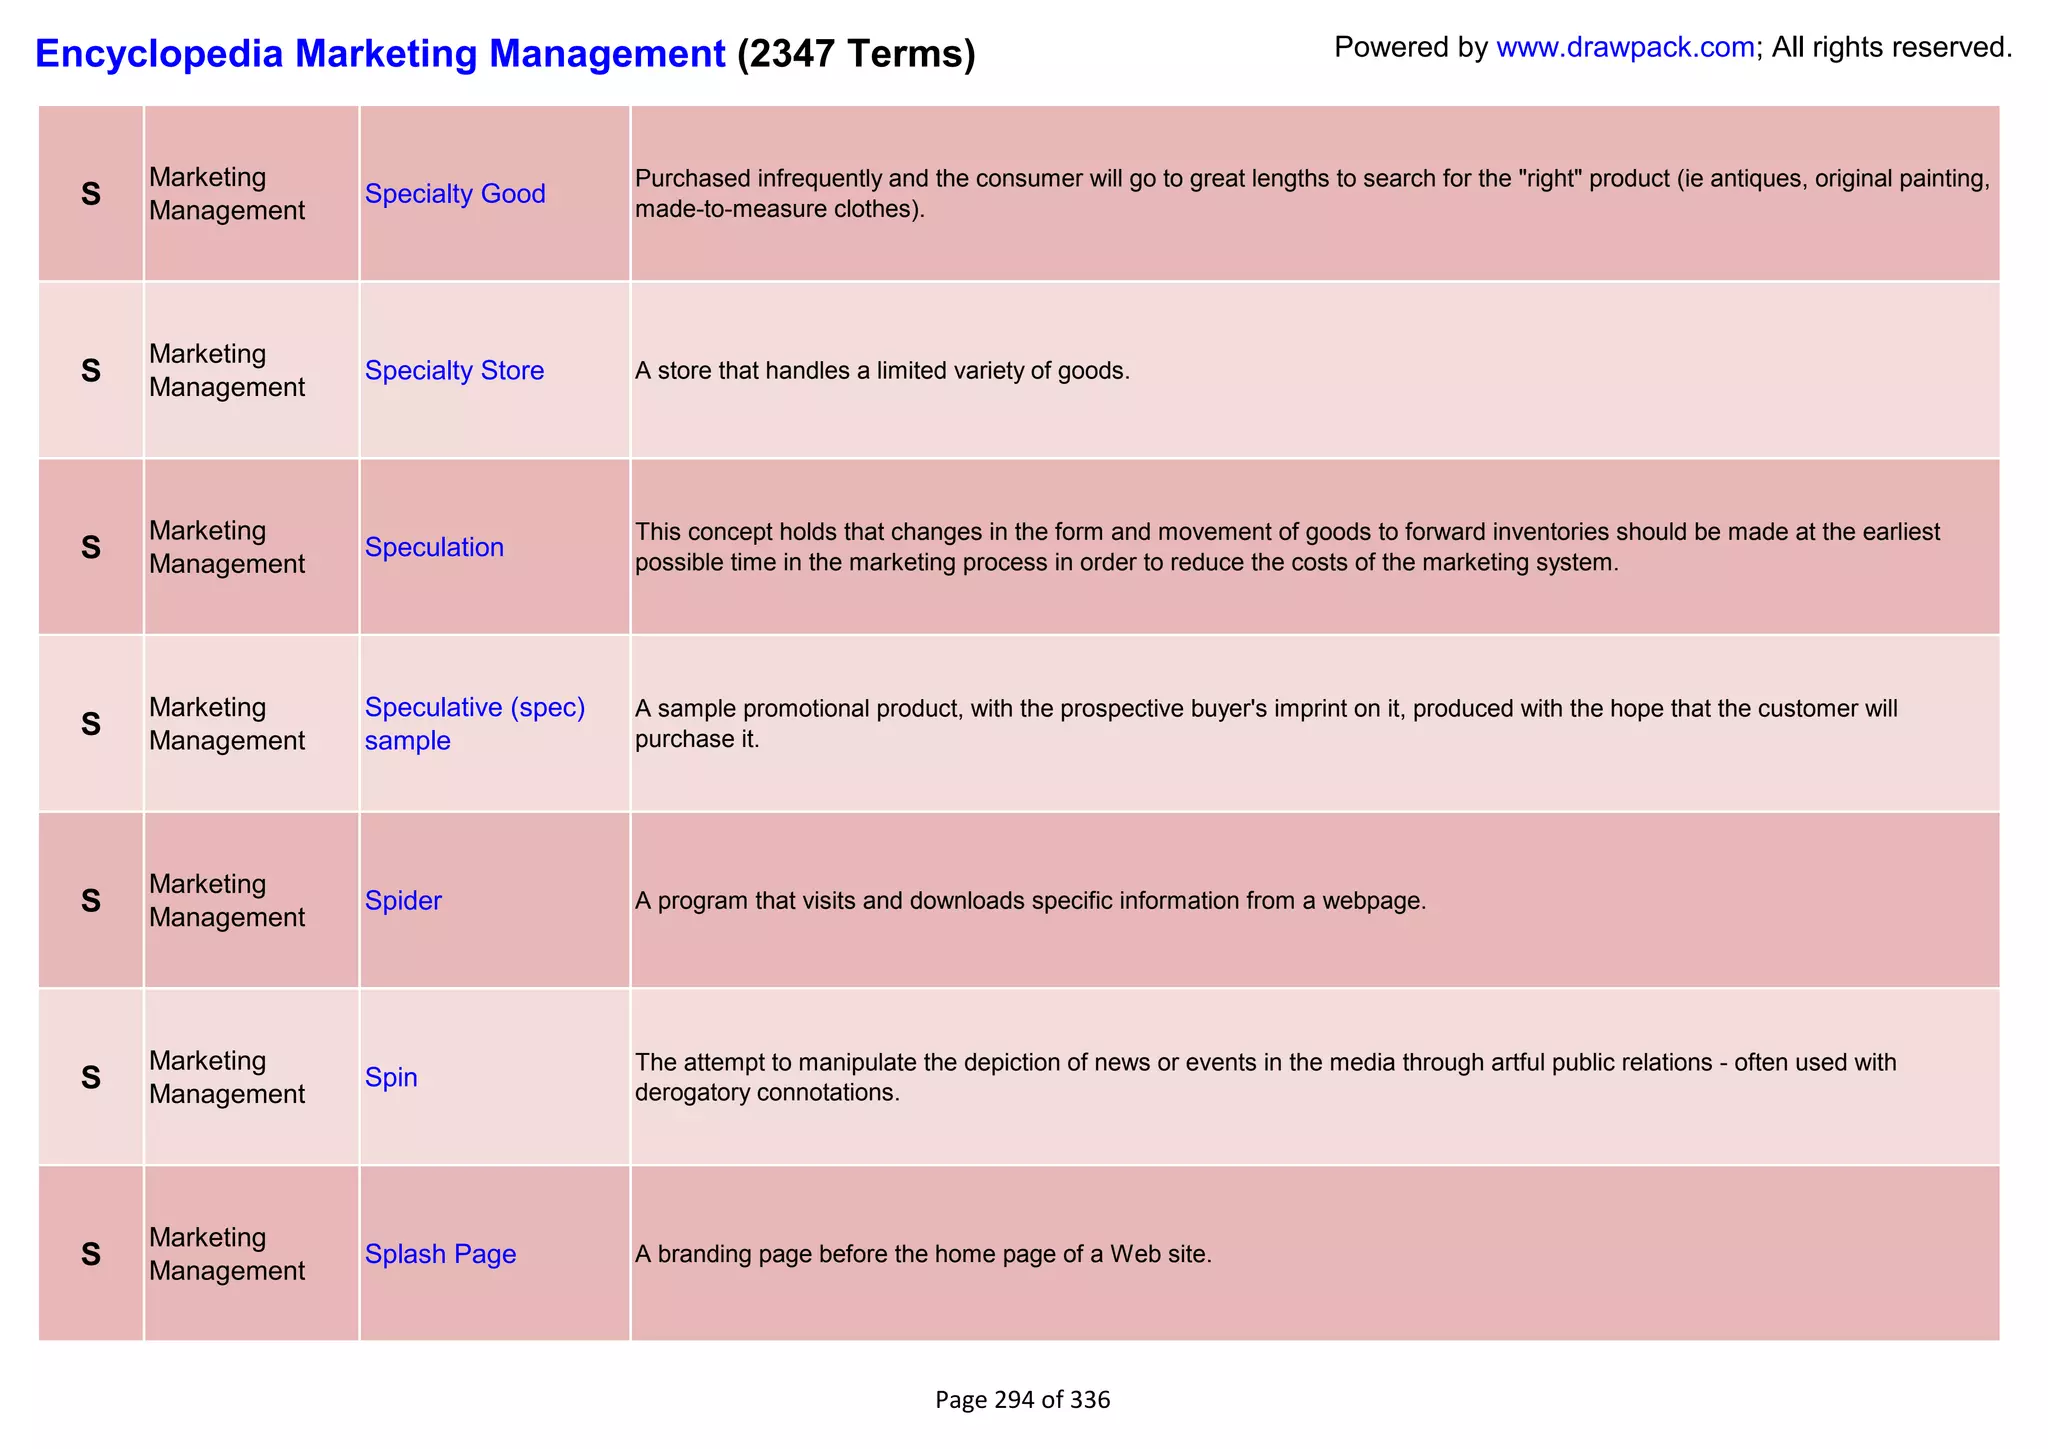This screenshot has height=1449, width=2048.
Task: Click the '(2347 Terms)' heading text
Action: tap(856, 53)
